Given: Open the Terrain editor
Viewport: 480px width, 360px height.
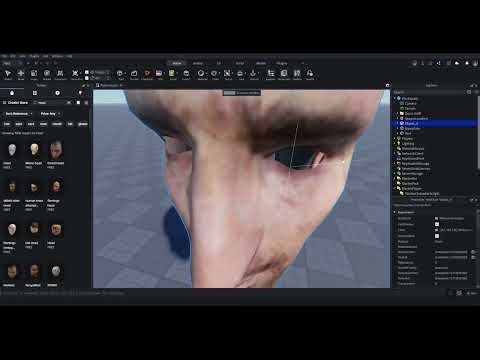Looking at the screenshot, I should point(134,74).
